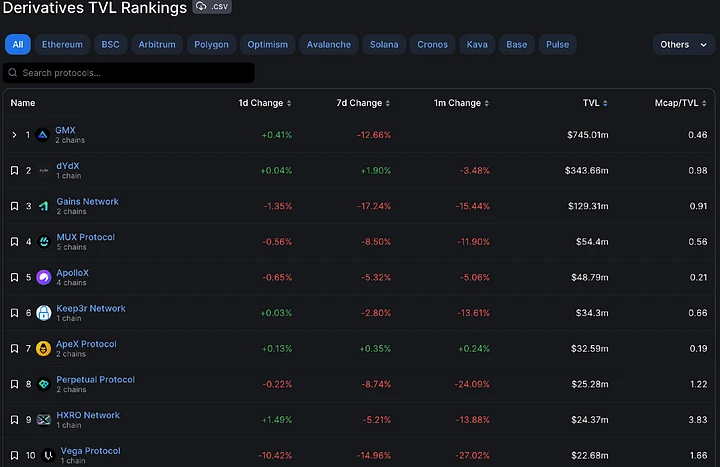Select the Arbitrum chain tab
The image size is (720, 467).
click(x=157, y=45)
